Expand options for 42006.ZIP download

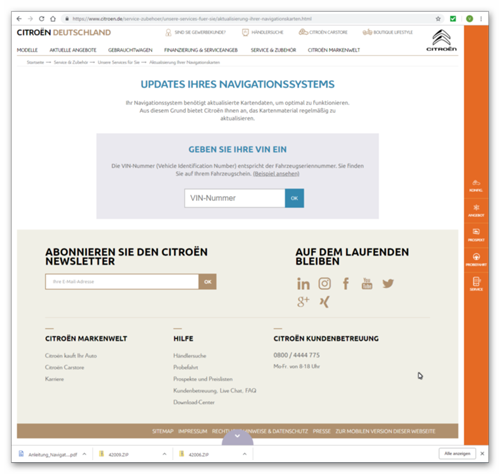tap(245, 454)
